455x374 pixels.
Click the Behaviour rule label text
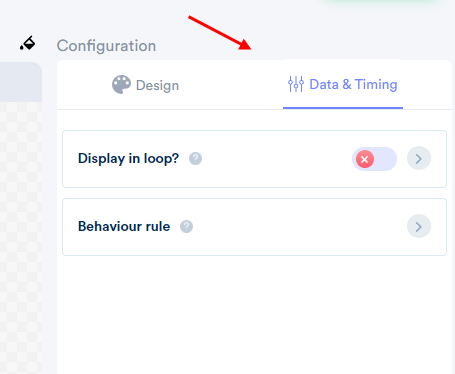[124, 226]
